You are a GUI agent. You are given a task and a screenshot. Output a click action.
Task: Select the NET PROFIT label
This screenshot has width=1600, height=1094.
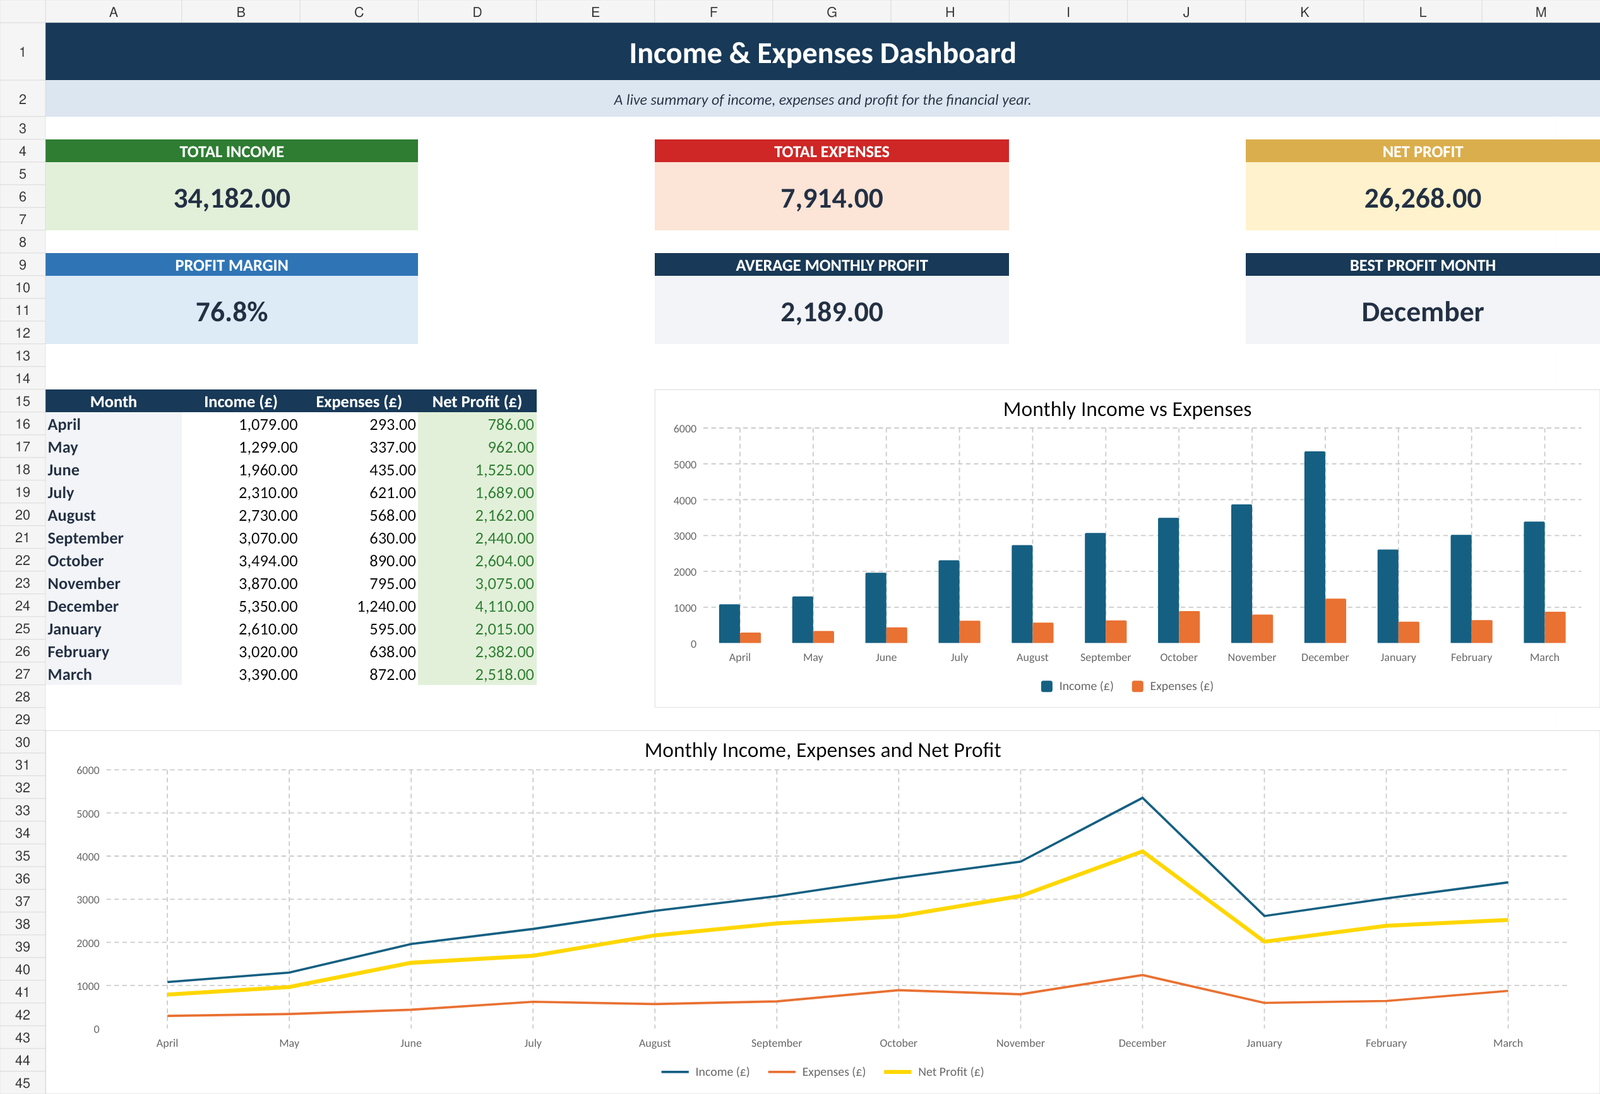click(1422, 151)
